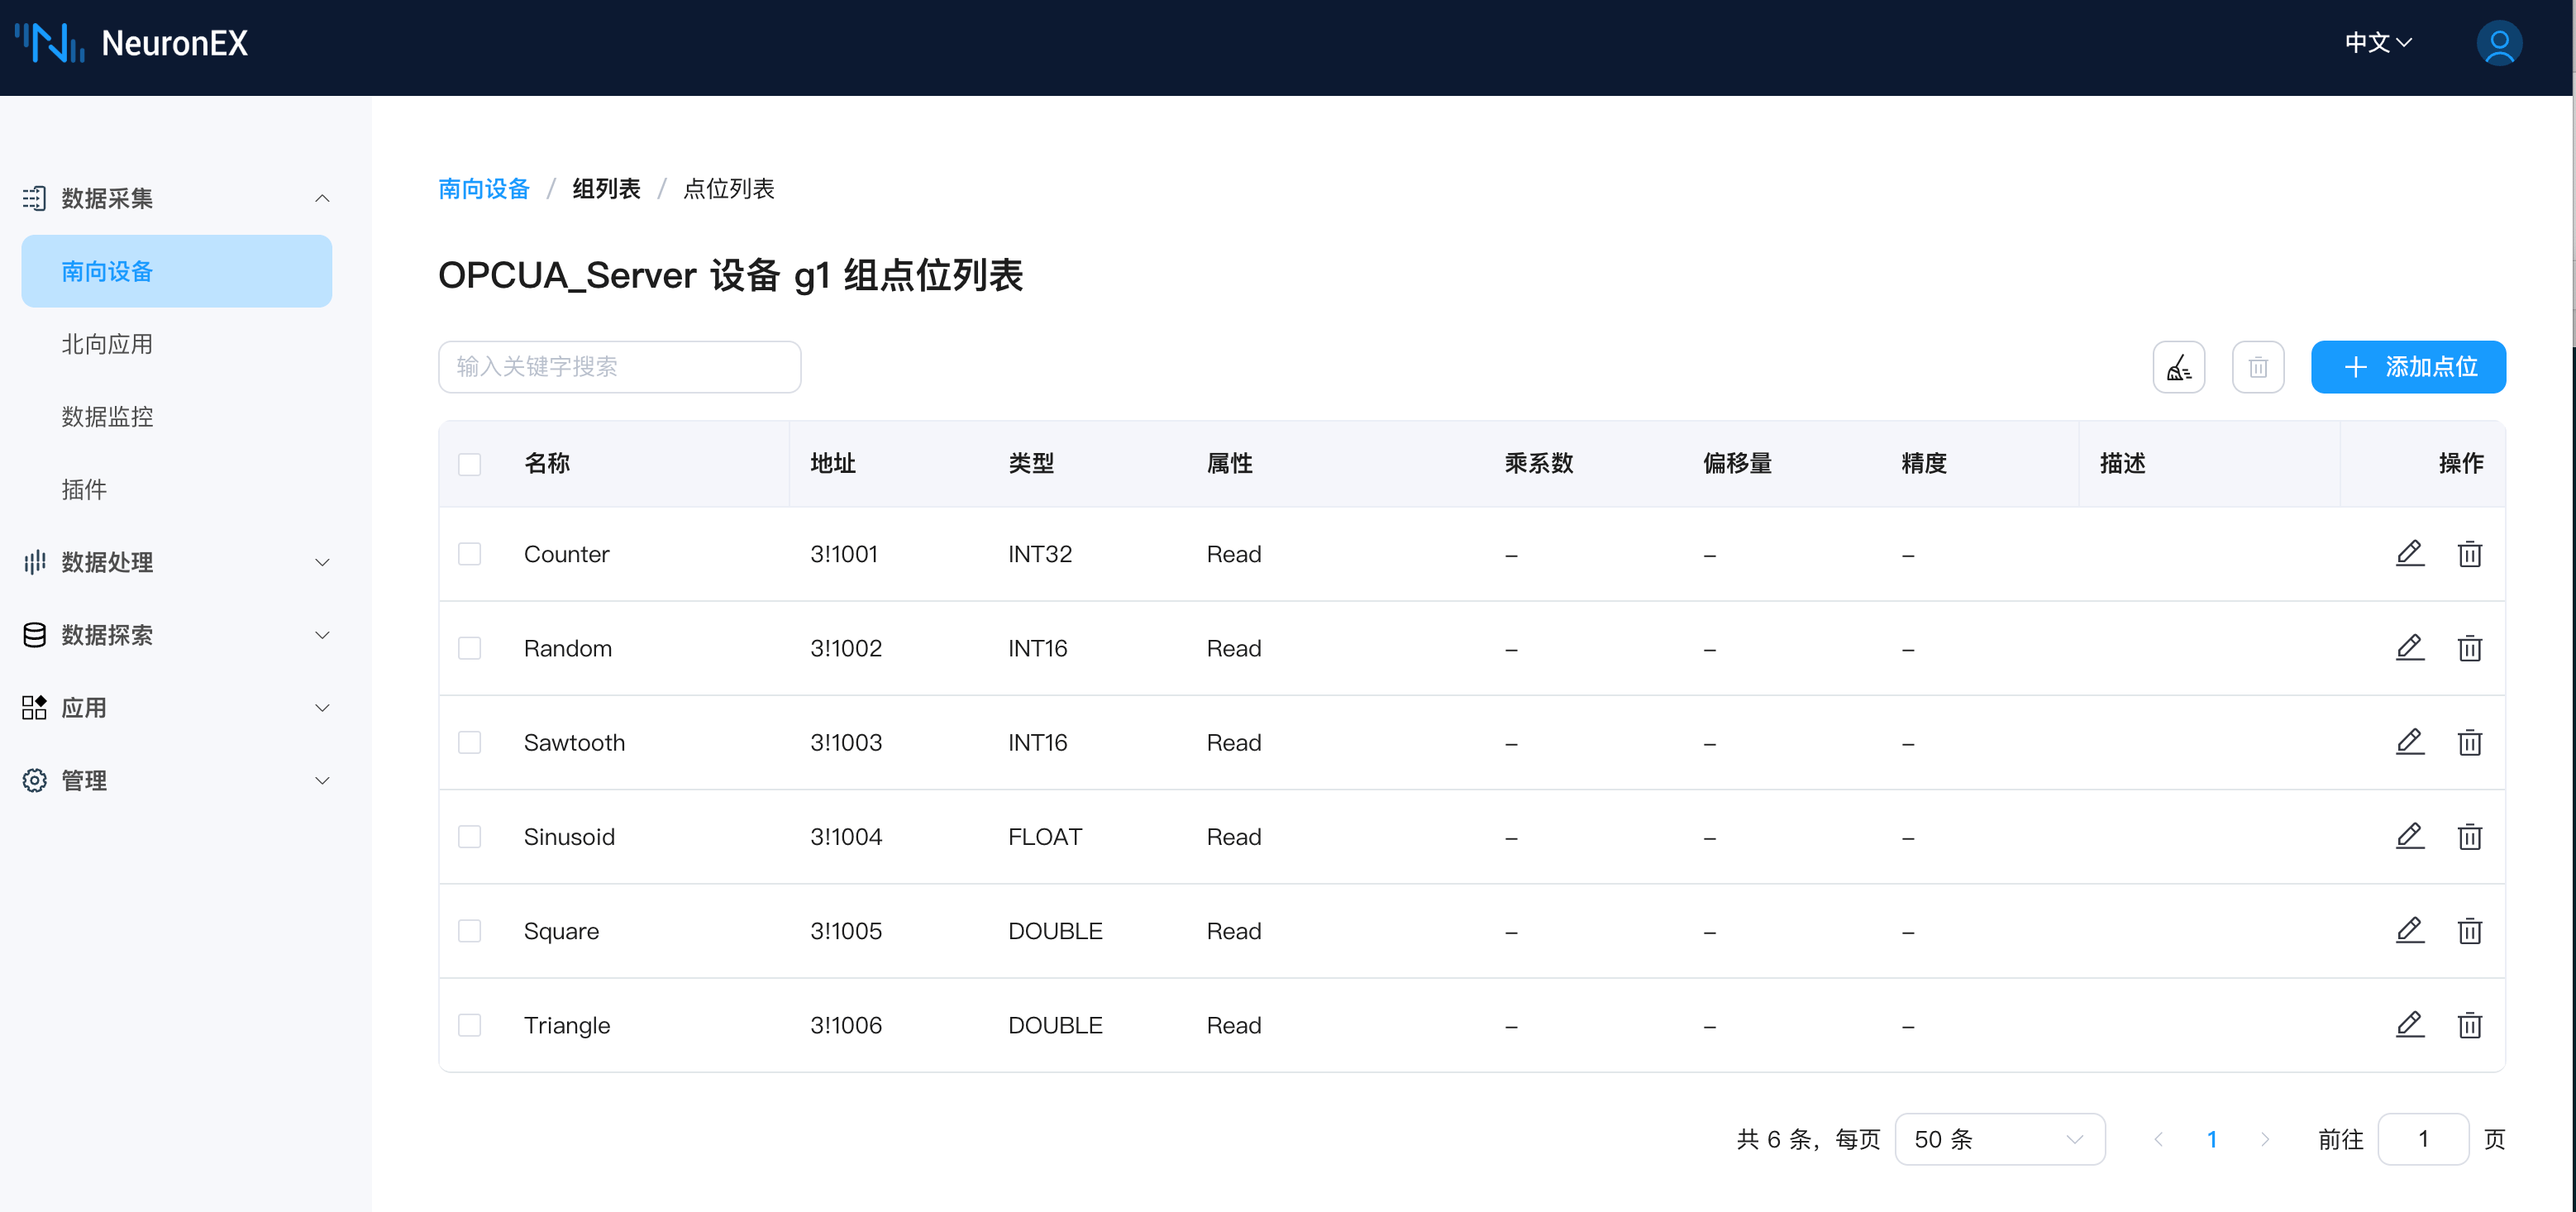This screenshot has width=2576, height=1212.
Task: Click trash icon for Sinusoid row
Action: point(2469,836)
